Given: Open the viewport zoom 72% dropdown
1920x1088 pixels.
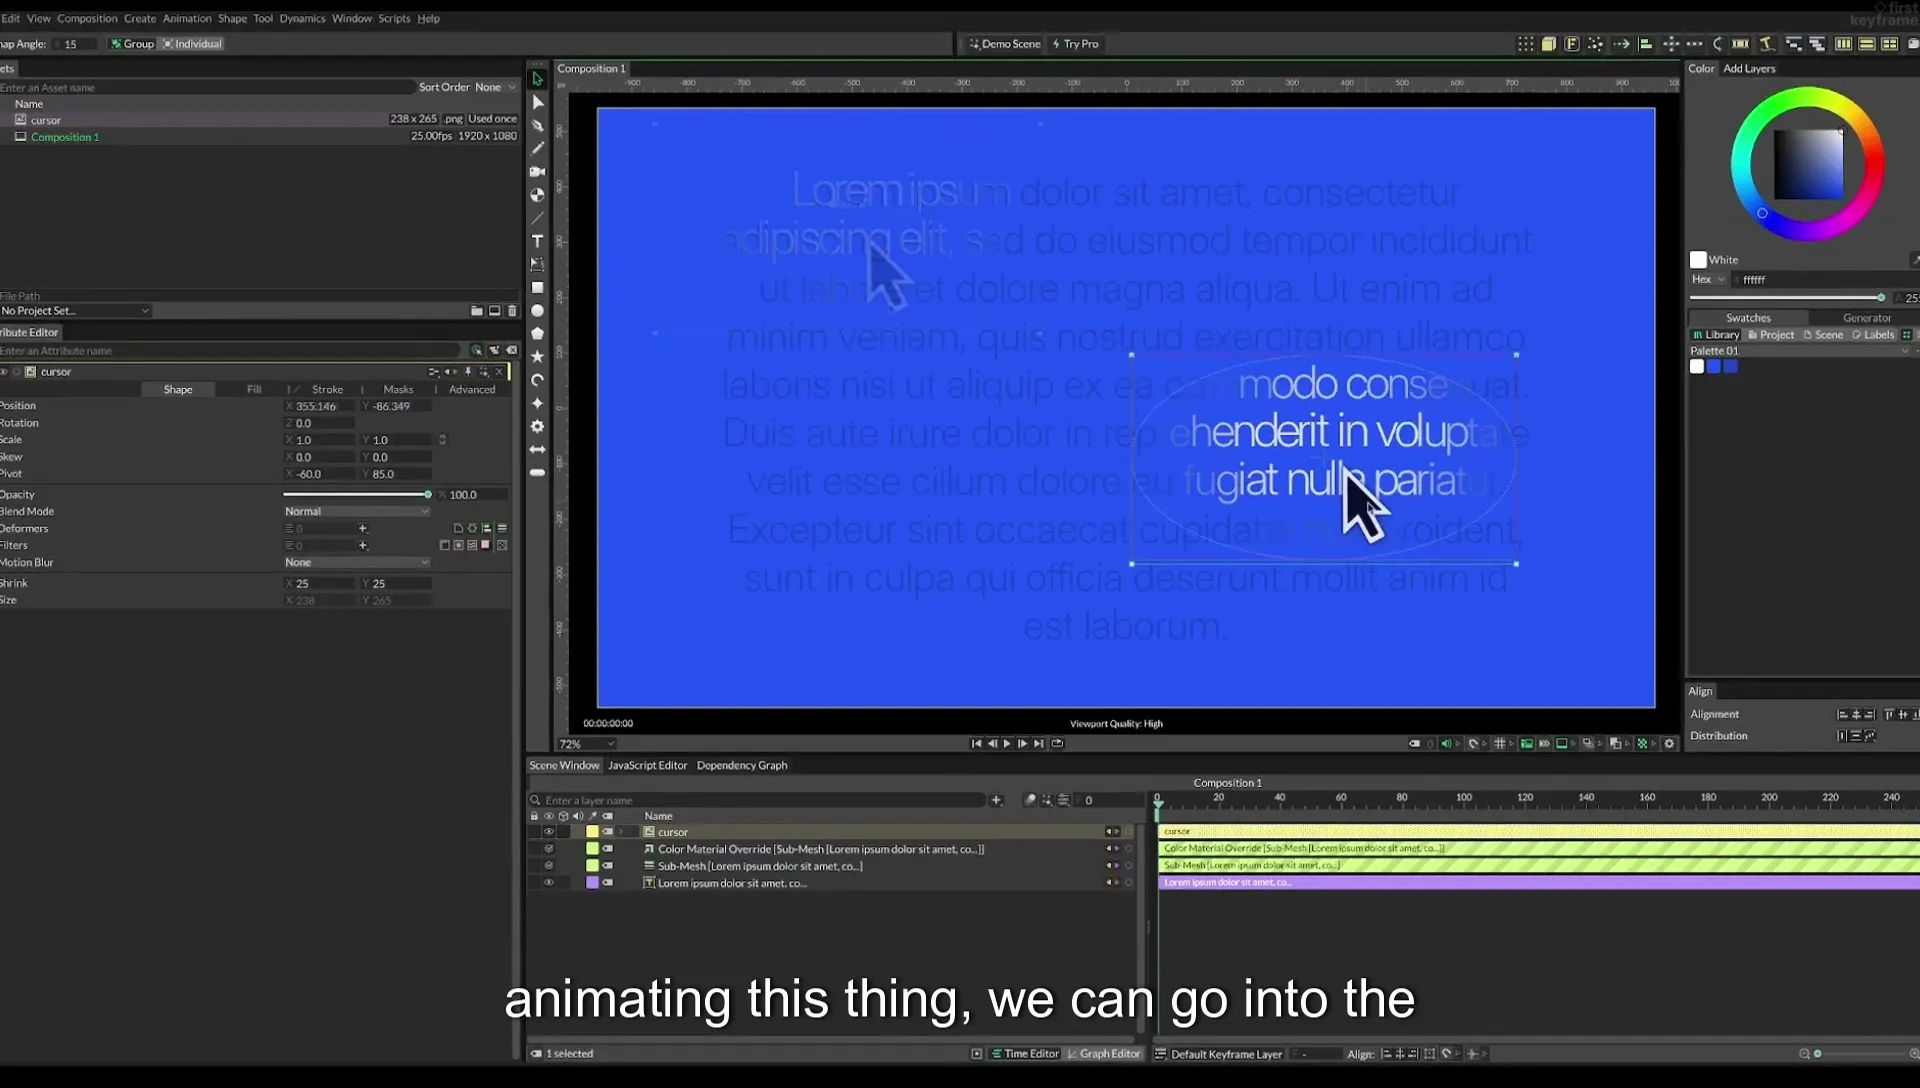Looking at the screenshot, I should 587,744.
